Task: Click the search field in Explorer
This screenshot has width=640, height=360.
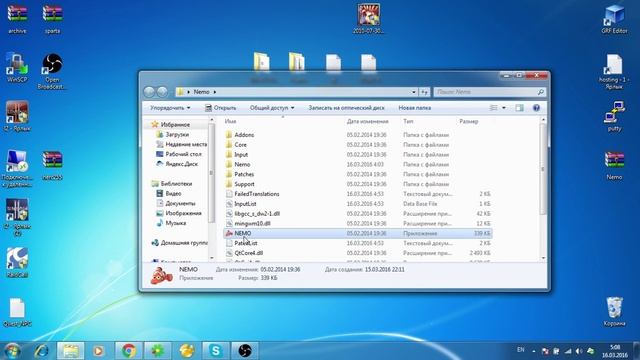Action: pyautogui.click(x=489, y=92)
